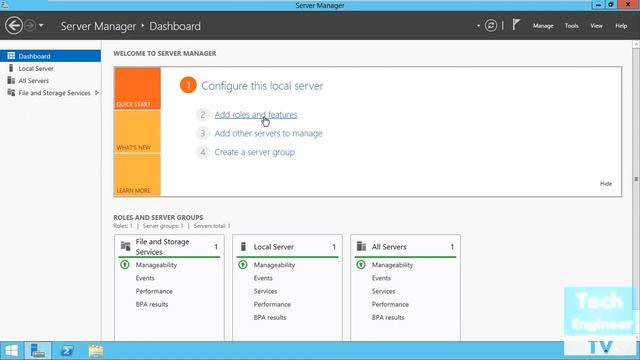The image size is (640, 360).
Task: Click Manageability status icon in File and Storage tile
Action: [x=125, y=265]
